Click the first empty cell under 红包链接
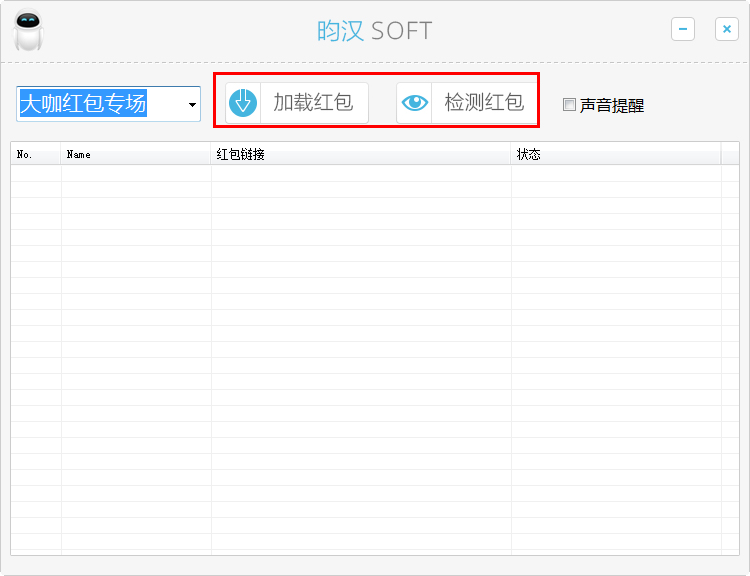 (x=361, y=173)
